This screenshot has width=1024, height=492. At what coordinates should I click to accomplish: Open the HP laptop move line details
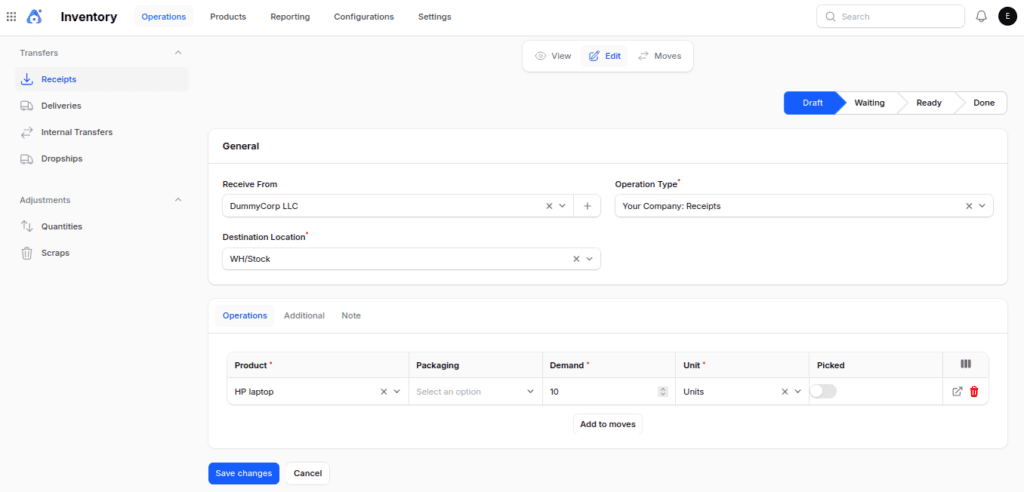(x=957, y=392)
